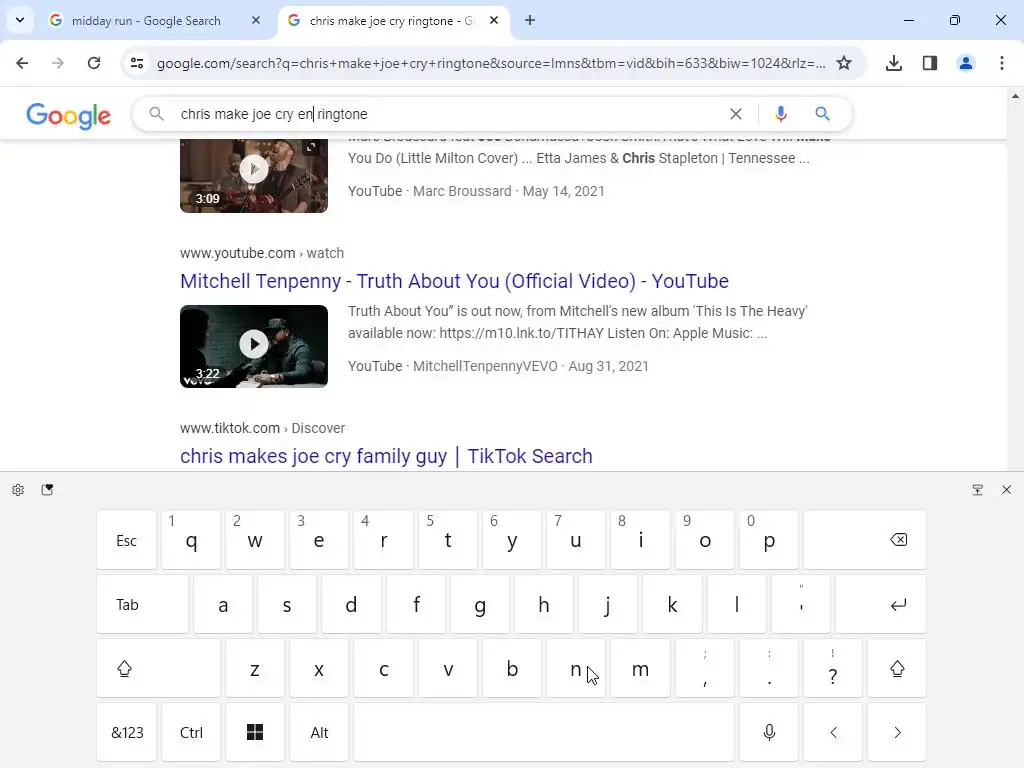1024x768 pixels.
Task: Play the Mitchell Tenpenny 3:22 video thumbnail
Action: point(254,346)
